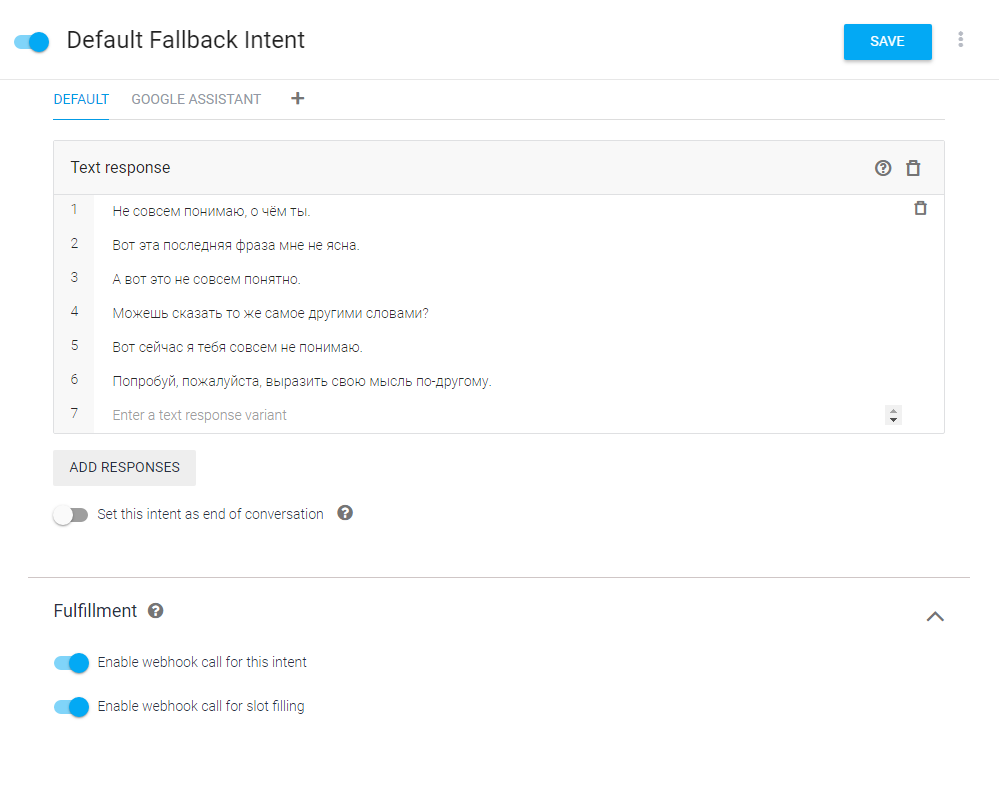999x787 pixels.
Task: Click the Text response help icon
Action: [x=882, y=168]
